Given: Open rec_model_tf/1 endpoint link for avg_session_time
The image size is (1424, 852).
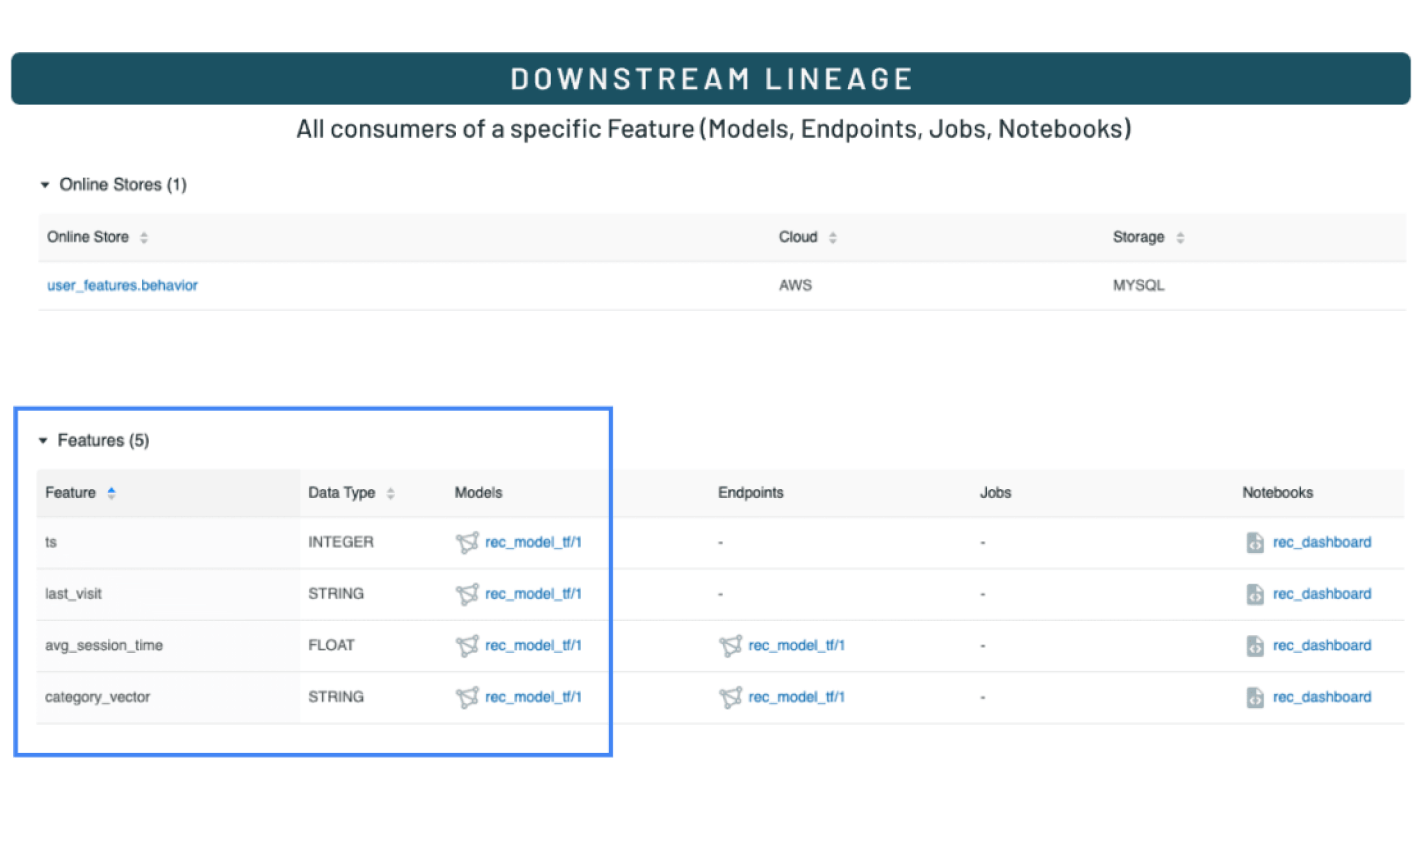Looking at the screenshot, I should tap(796, 646).
